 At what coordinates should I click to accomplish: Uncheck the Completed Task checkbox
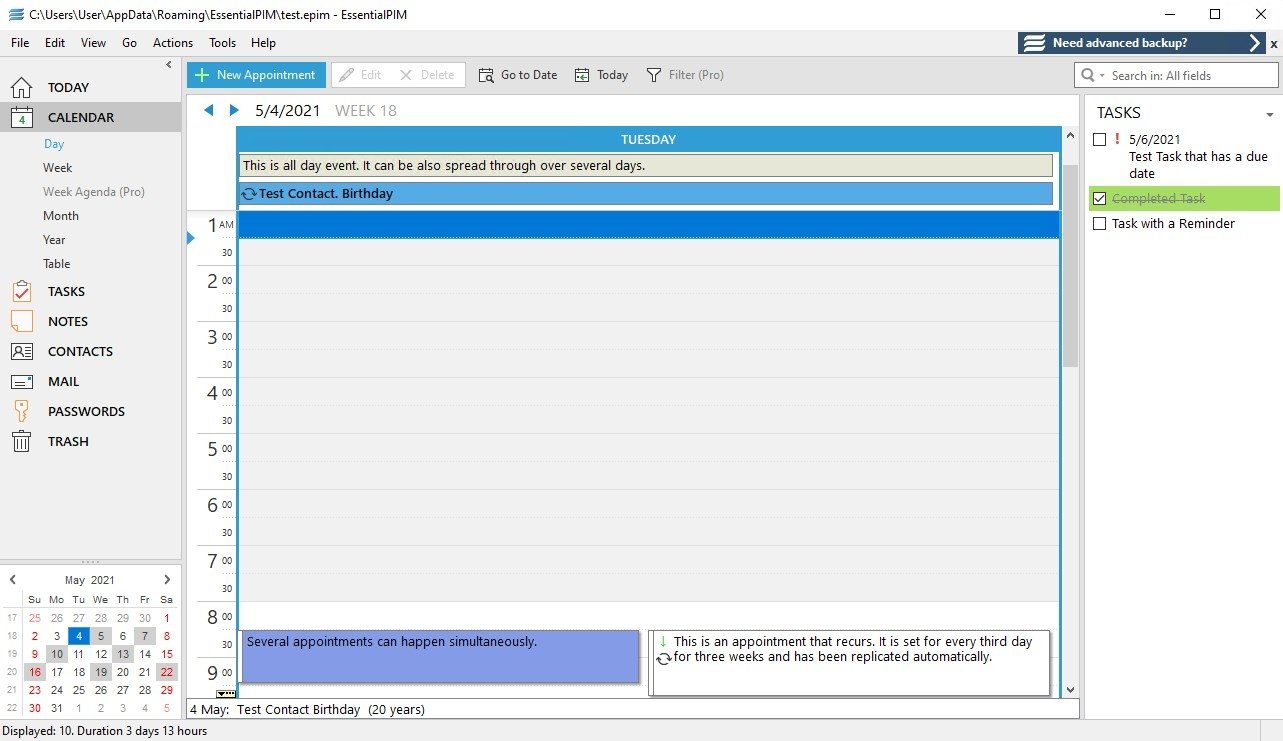(x=1100, y=199)
